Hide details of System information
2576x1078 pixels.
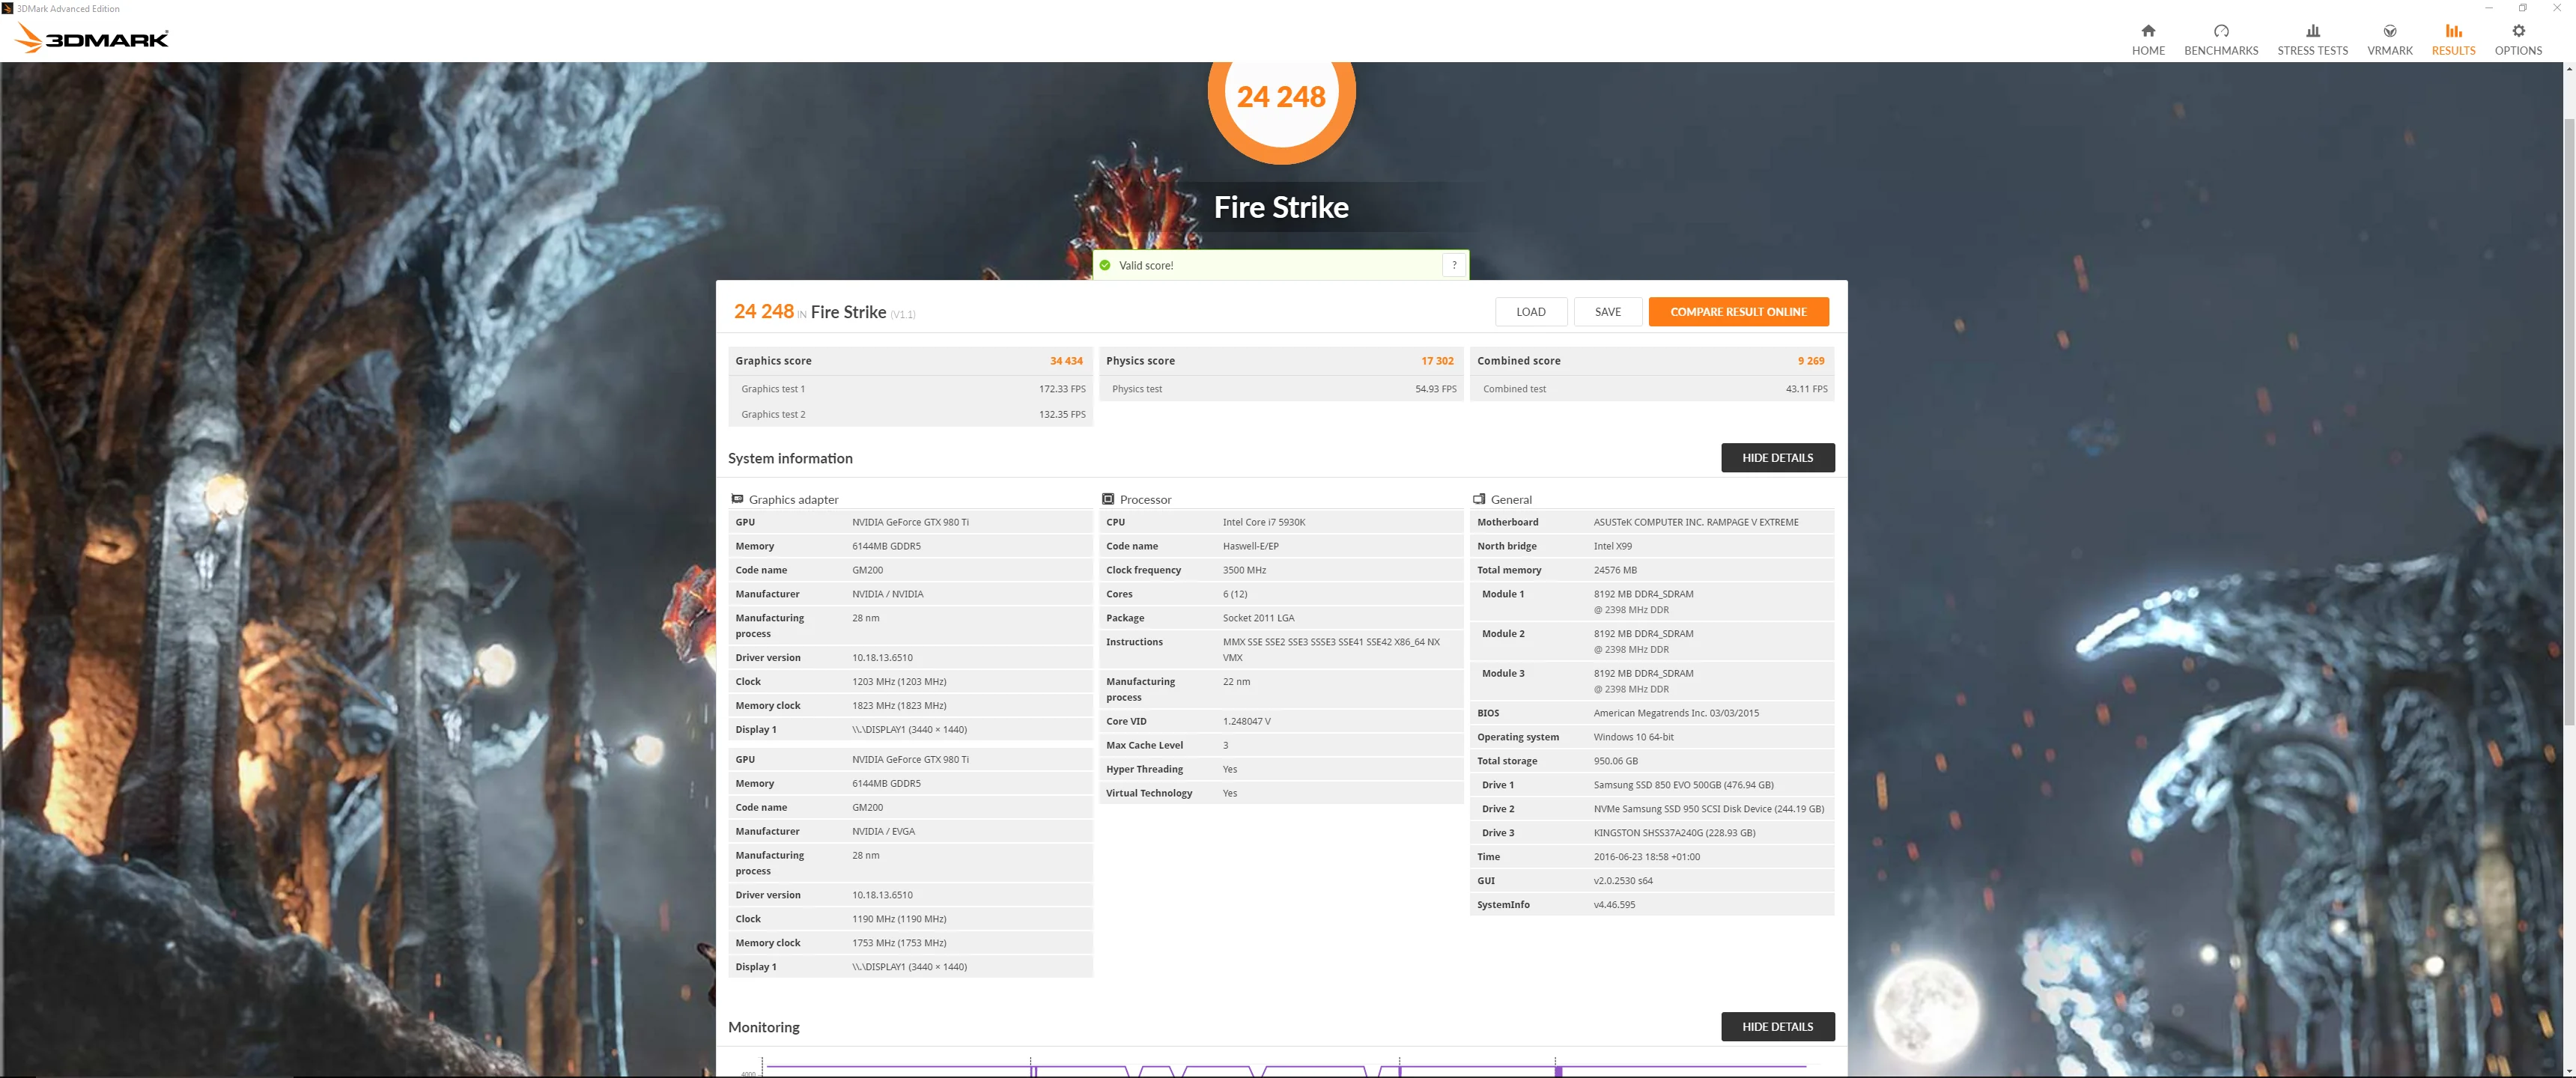(1777, 458)
